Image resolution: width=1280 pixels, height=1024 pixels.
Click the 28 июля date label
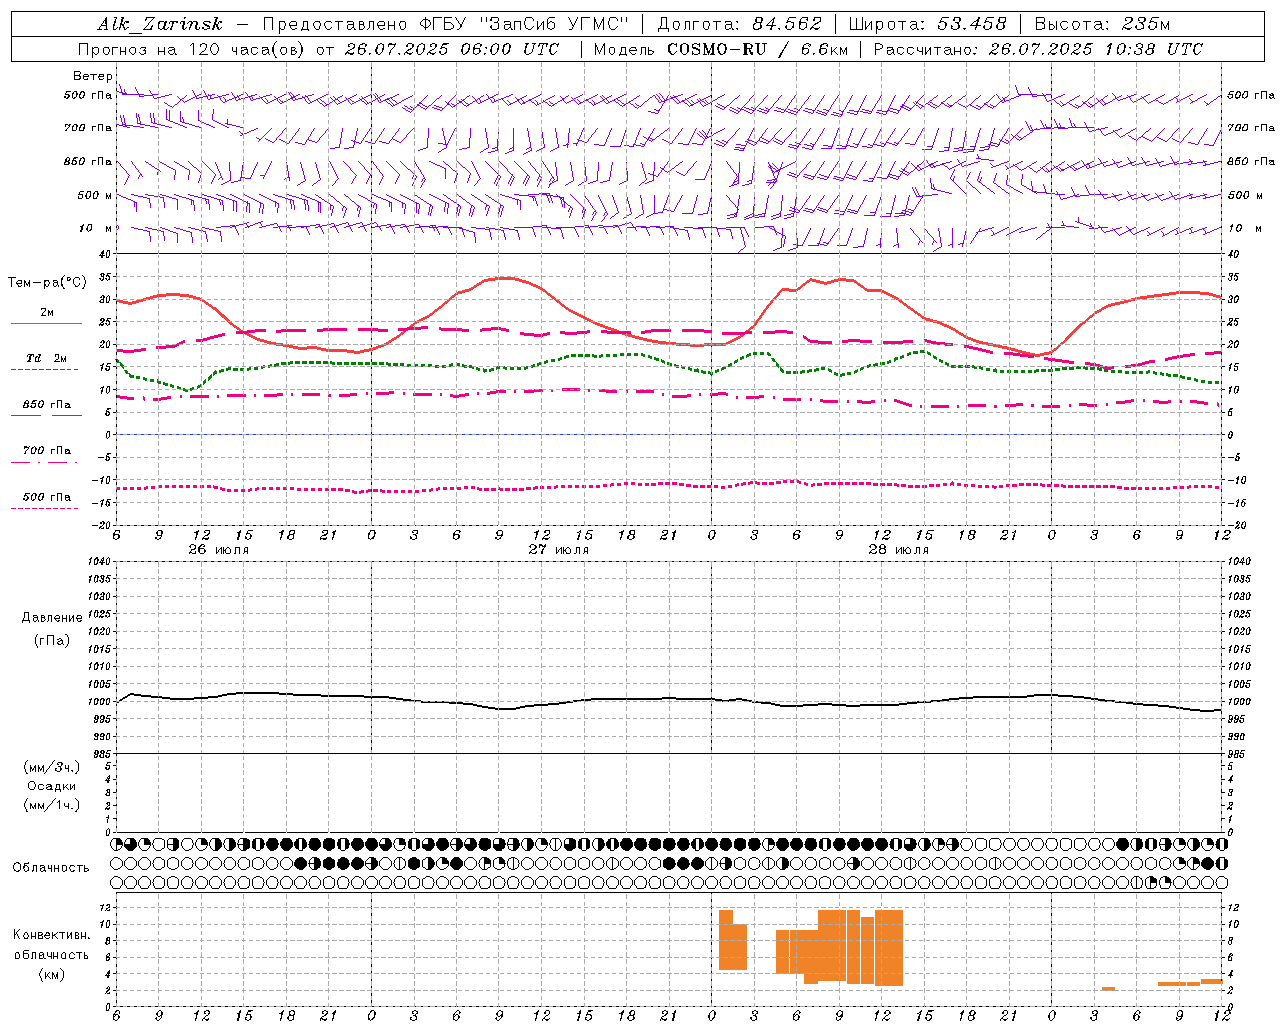(x=898, y=550)
